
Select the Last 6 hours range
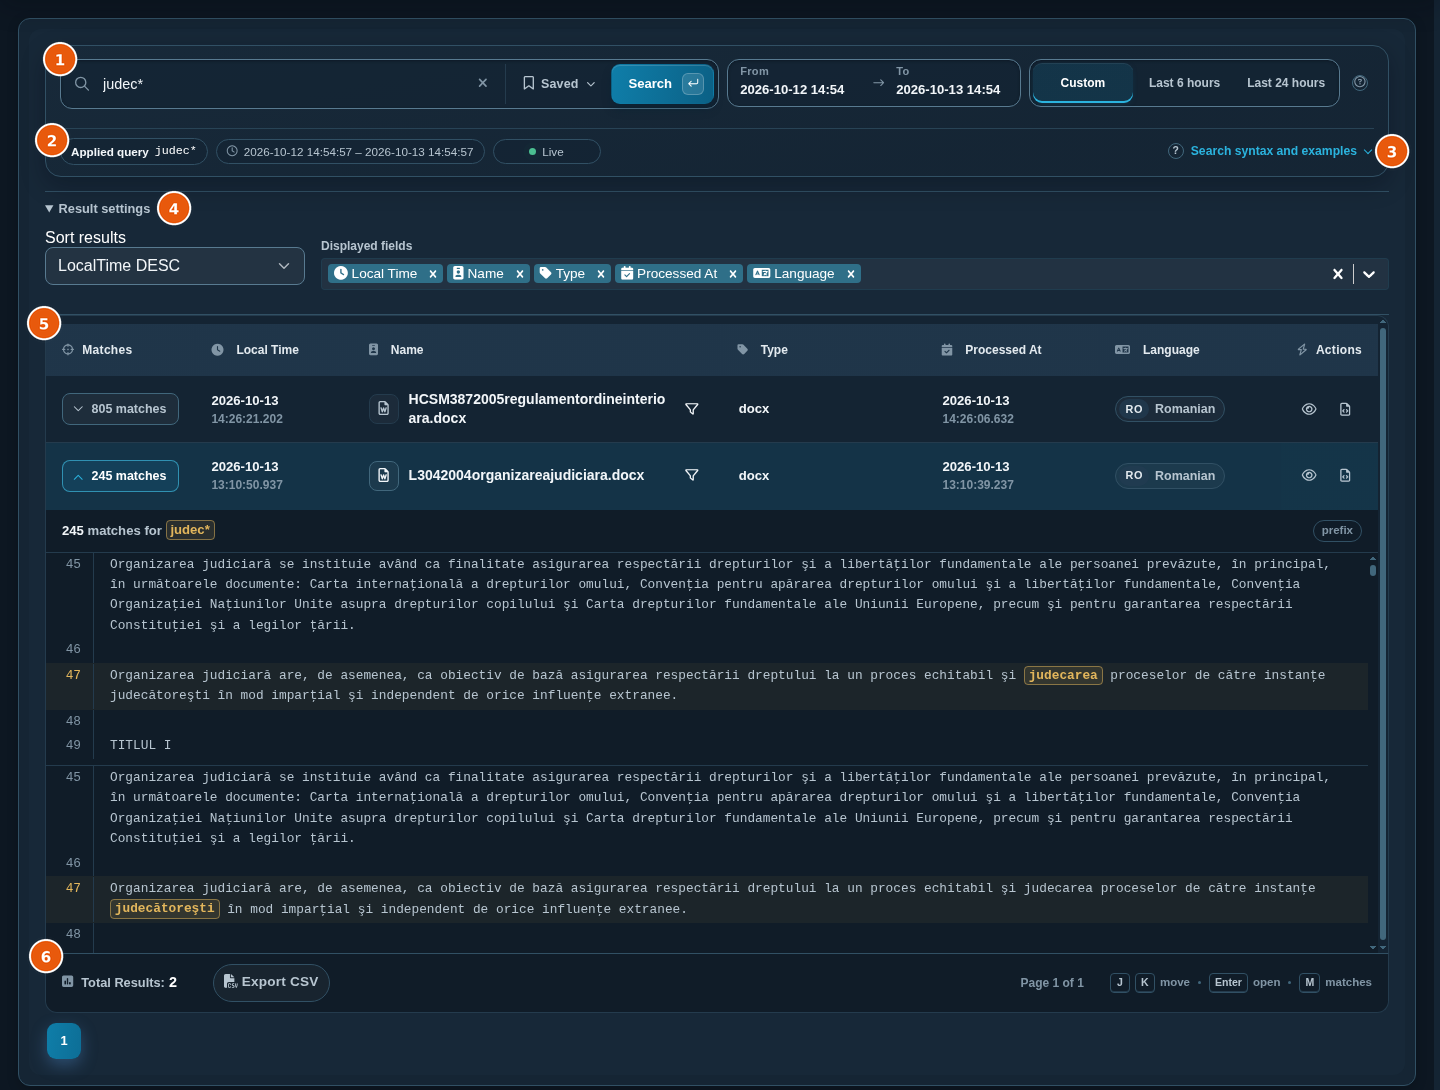click(x=1184, y=83)
